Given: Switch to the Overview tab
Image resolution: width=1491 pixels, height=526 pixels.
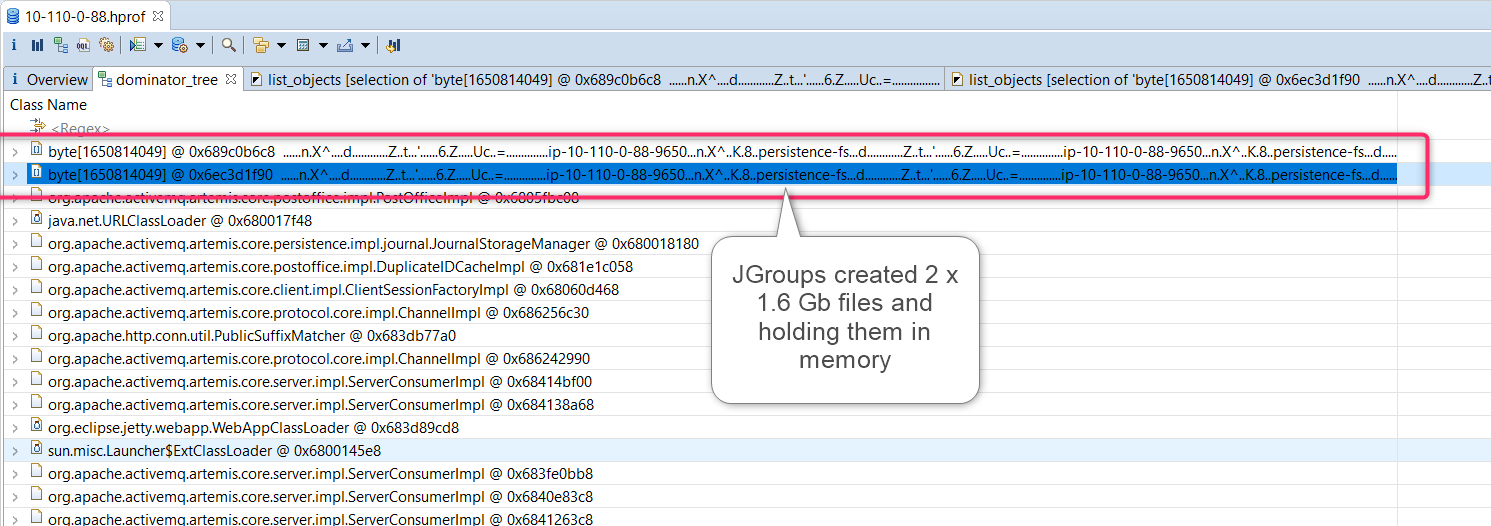Looking at the screenshot, I should 48,79.
